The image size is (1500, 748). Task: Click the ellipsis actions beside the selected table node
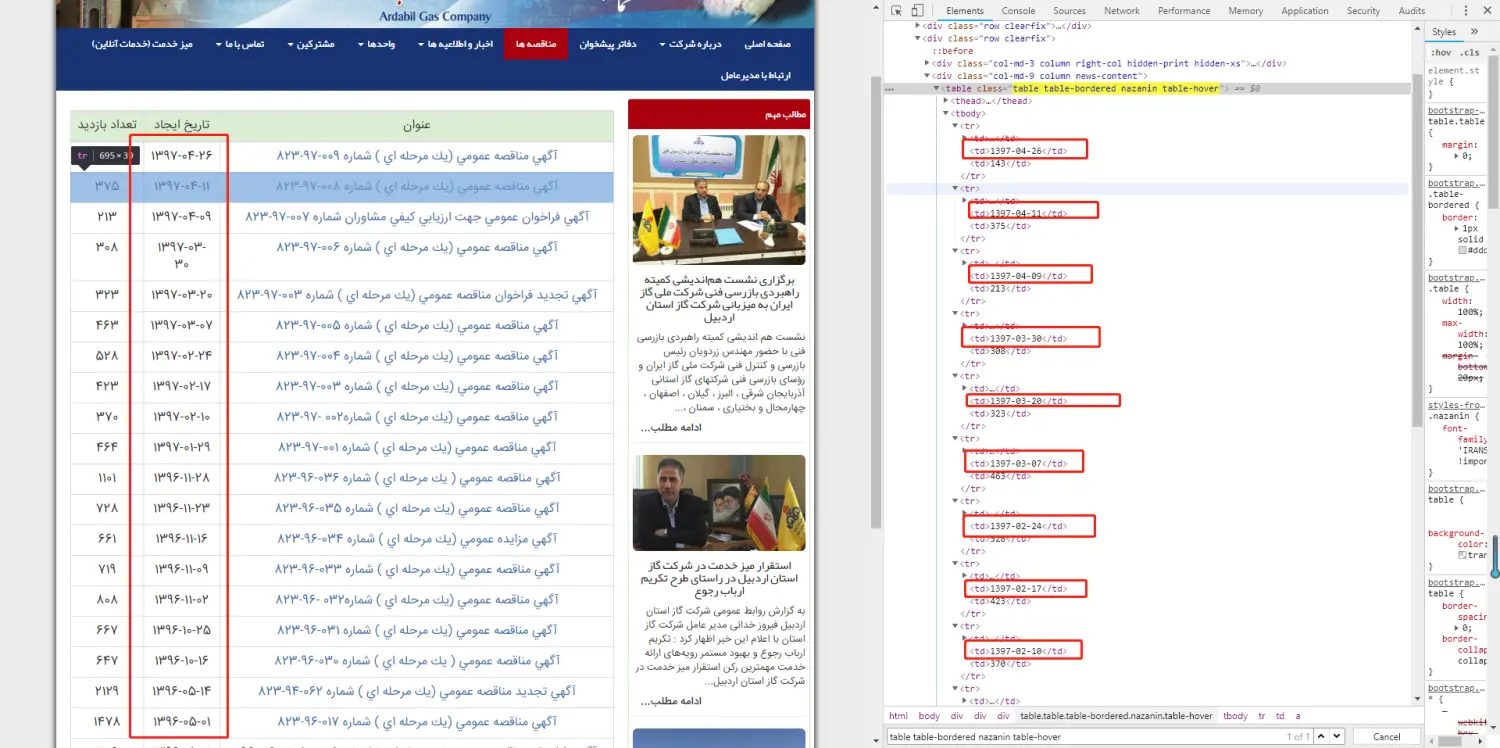tap(890, 88)
